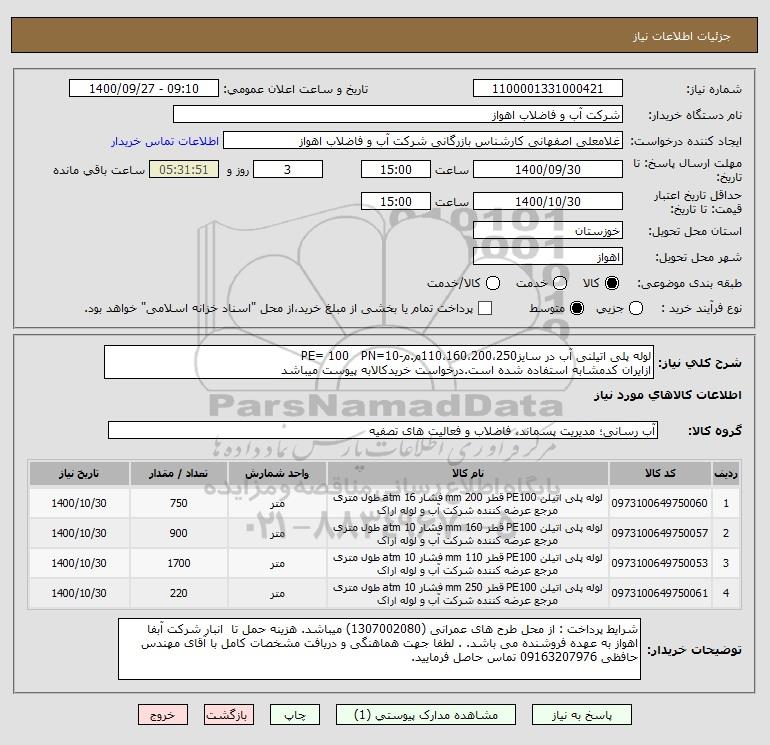Click the remaining time field 05:31:51
The width and height of the screenshot is (770, 745).
tap(184, 169)
